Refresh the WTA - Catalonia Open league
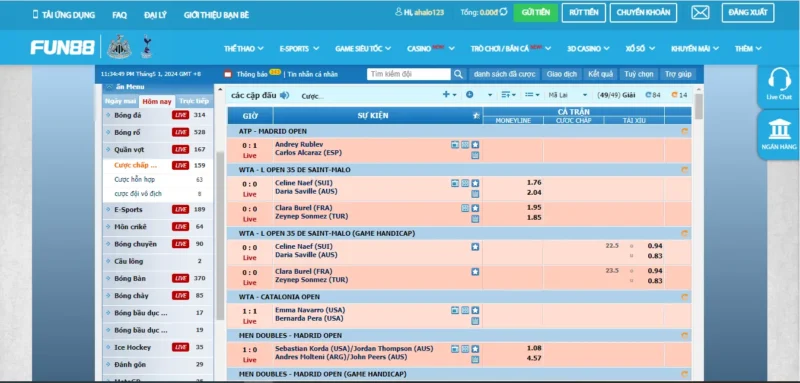Viewport: 800px width, 383px height. tap(684, 297)
